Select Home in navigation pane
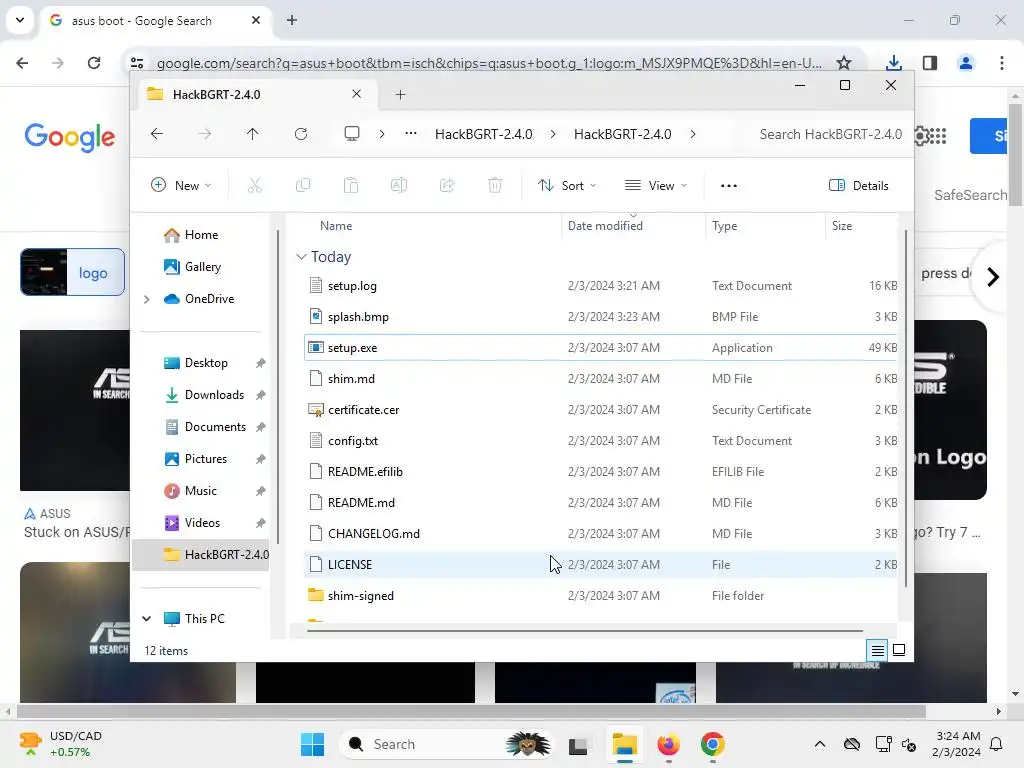 pyautogui.click(x=201, y=234)
